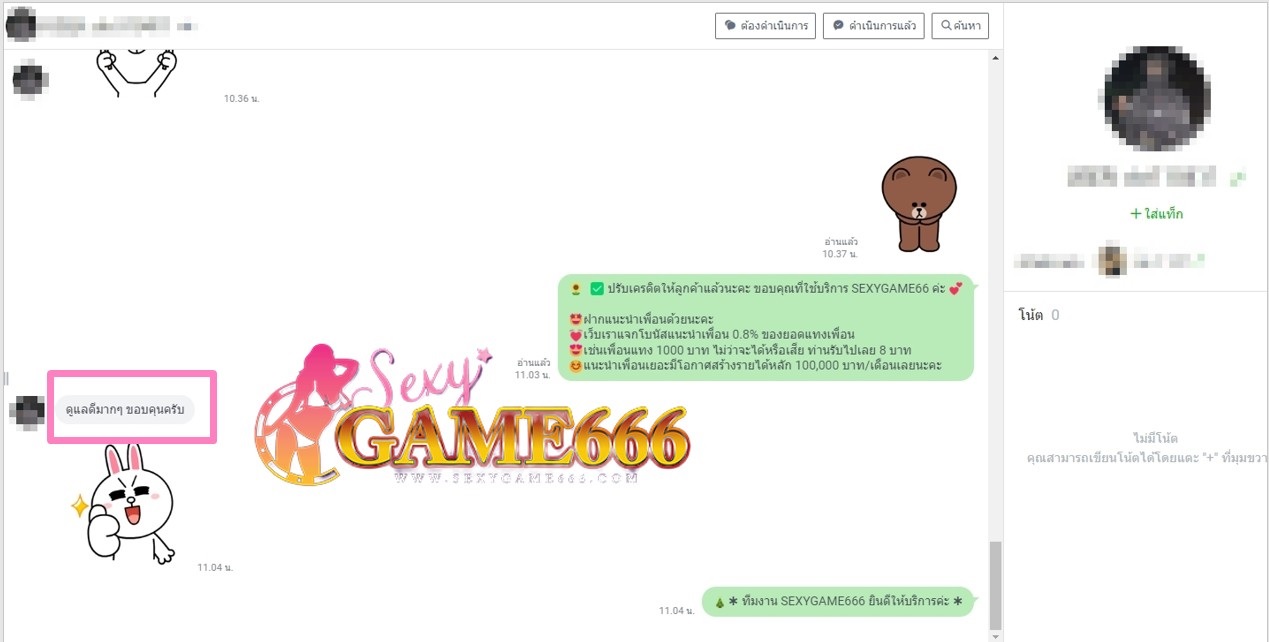This screenshot has height=642, width=1269.
Task: Click the contact avatar in chat header
Action: (x=22, y=24)
